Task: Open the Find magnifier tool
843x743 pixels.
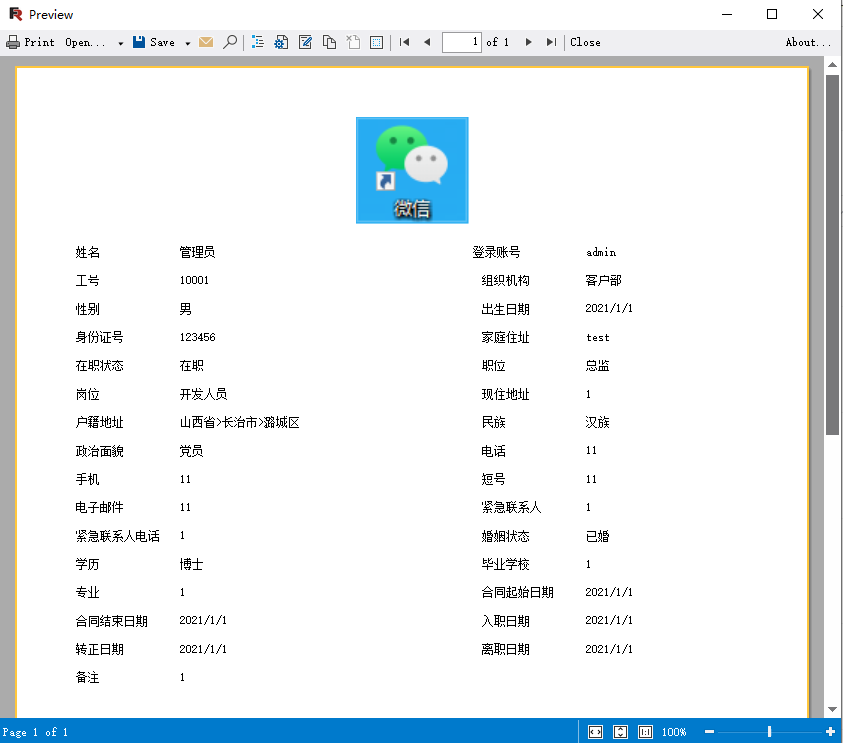Action: point(230,42)
